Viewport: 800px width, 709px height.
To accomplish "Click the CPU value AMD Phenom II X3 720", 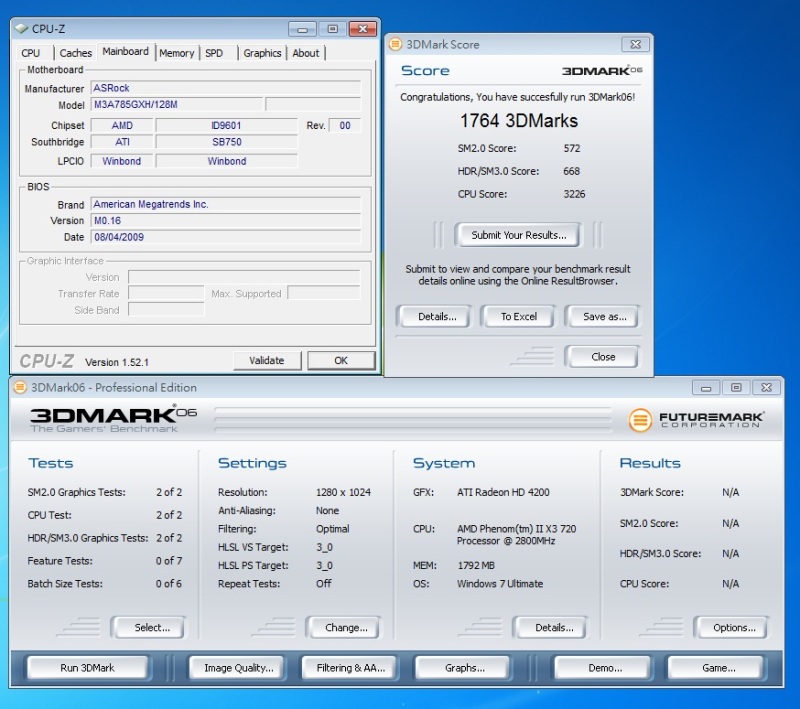I will click(x=516, y=535).
